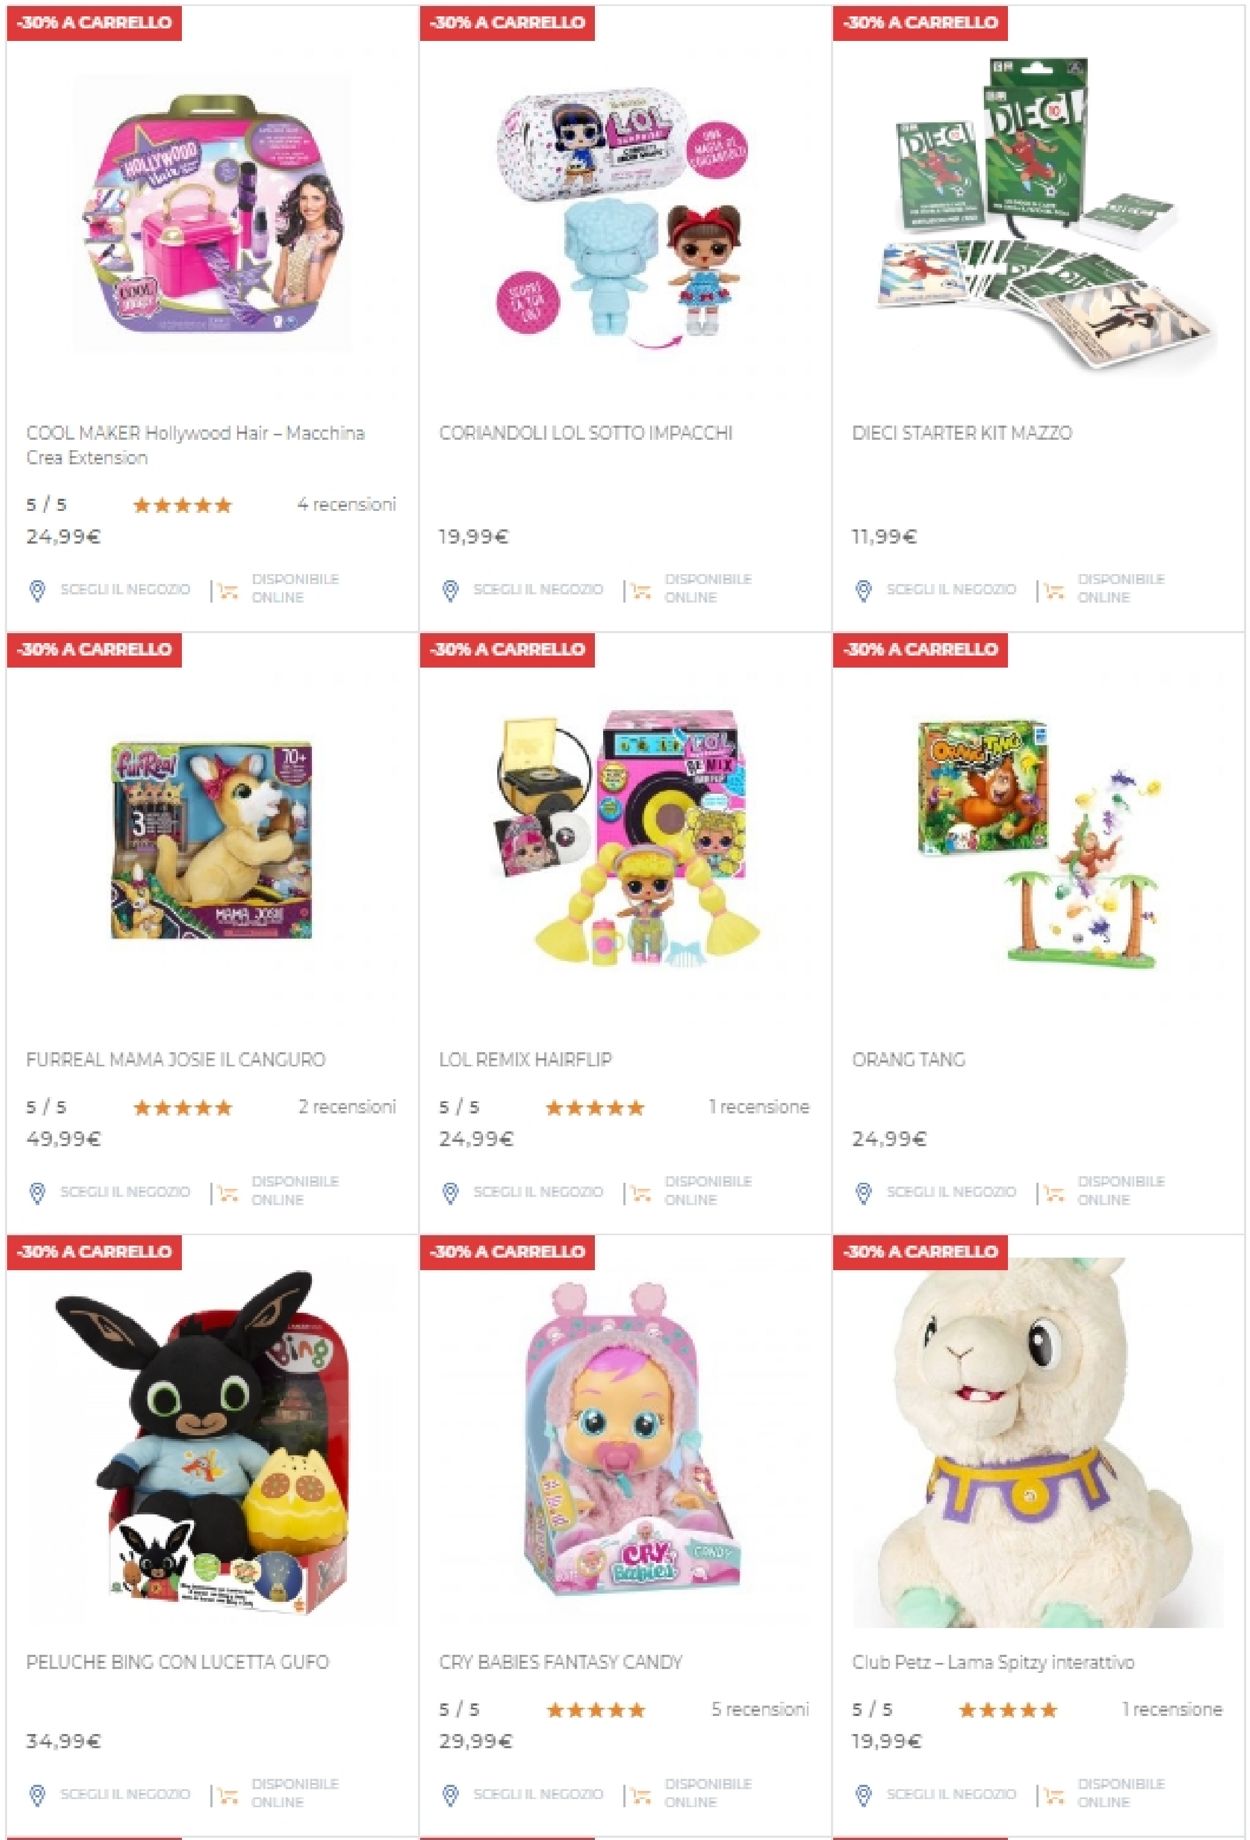Open the 4 recensioni reviews link

tap(346, 504)
